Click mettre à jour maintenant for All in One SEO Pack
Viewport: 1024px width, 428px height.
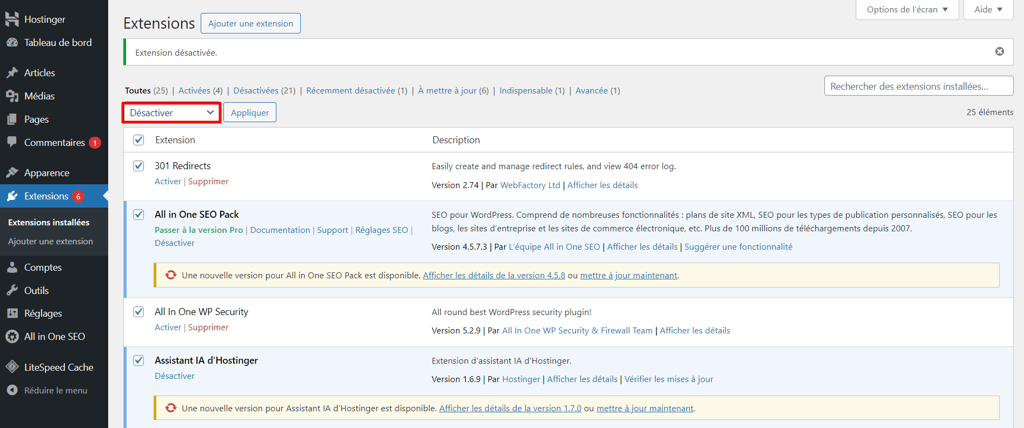click(x=629, y=276)
